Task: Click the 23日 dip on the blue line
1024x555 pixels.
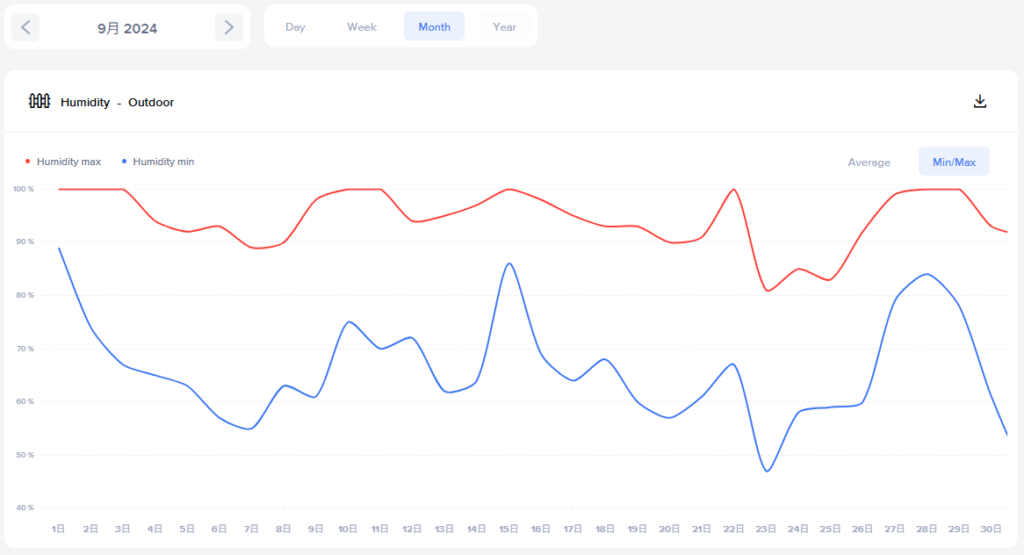Action: [767, 470]
